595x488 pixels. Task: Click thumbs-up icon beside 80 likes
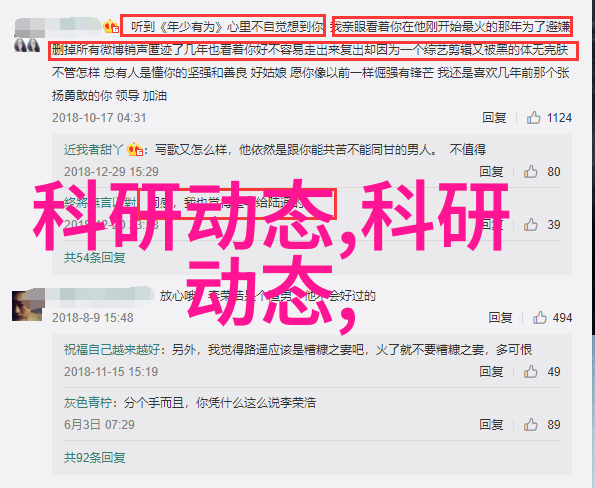[530, 172]
